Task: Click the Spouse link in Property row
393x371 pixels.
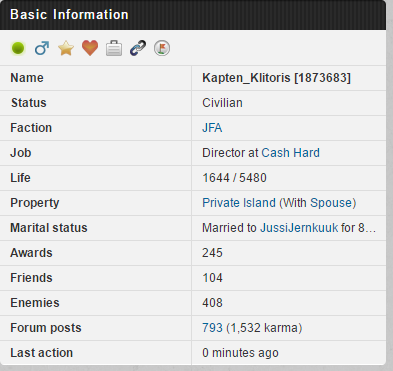Action: tap(331, 203)
